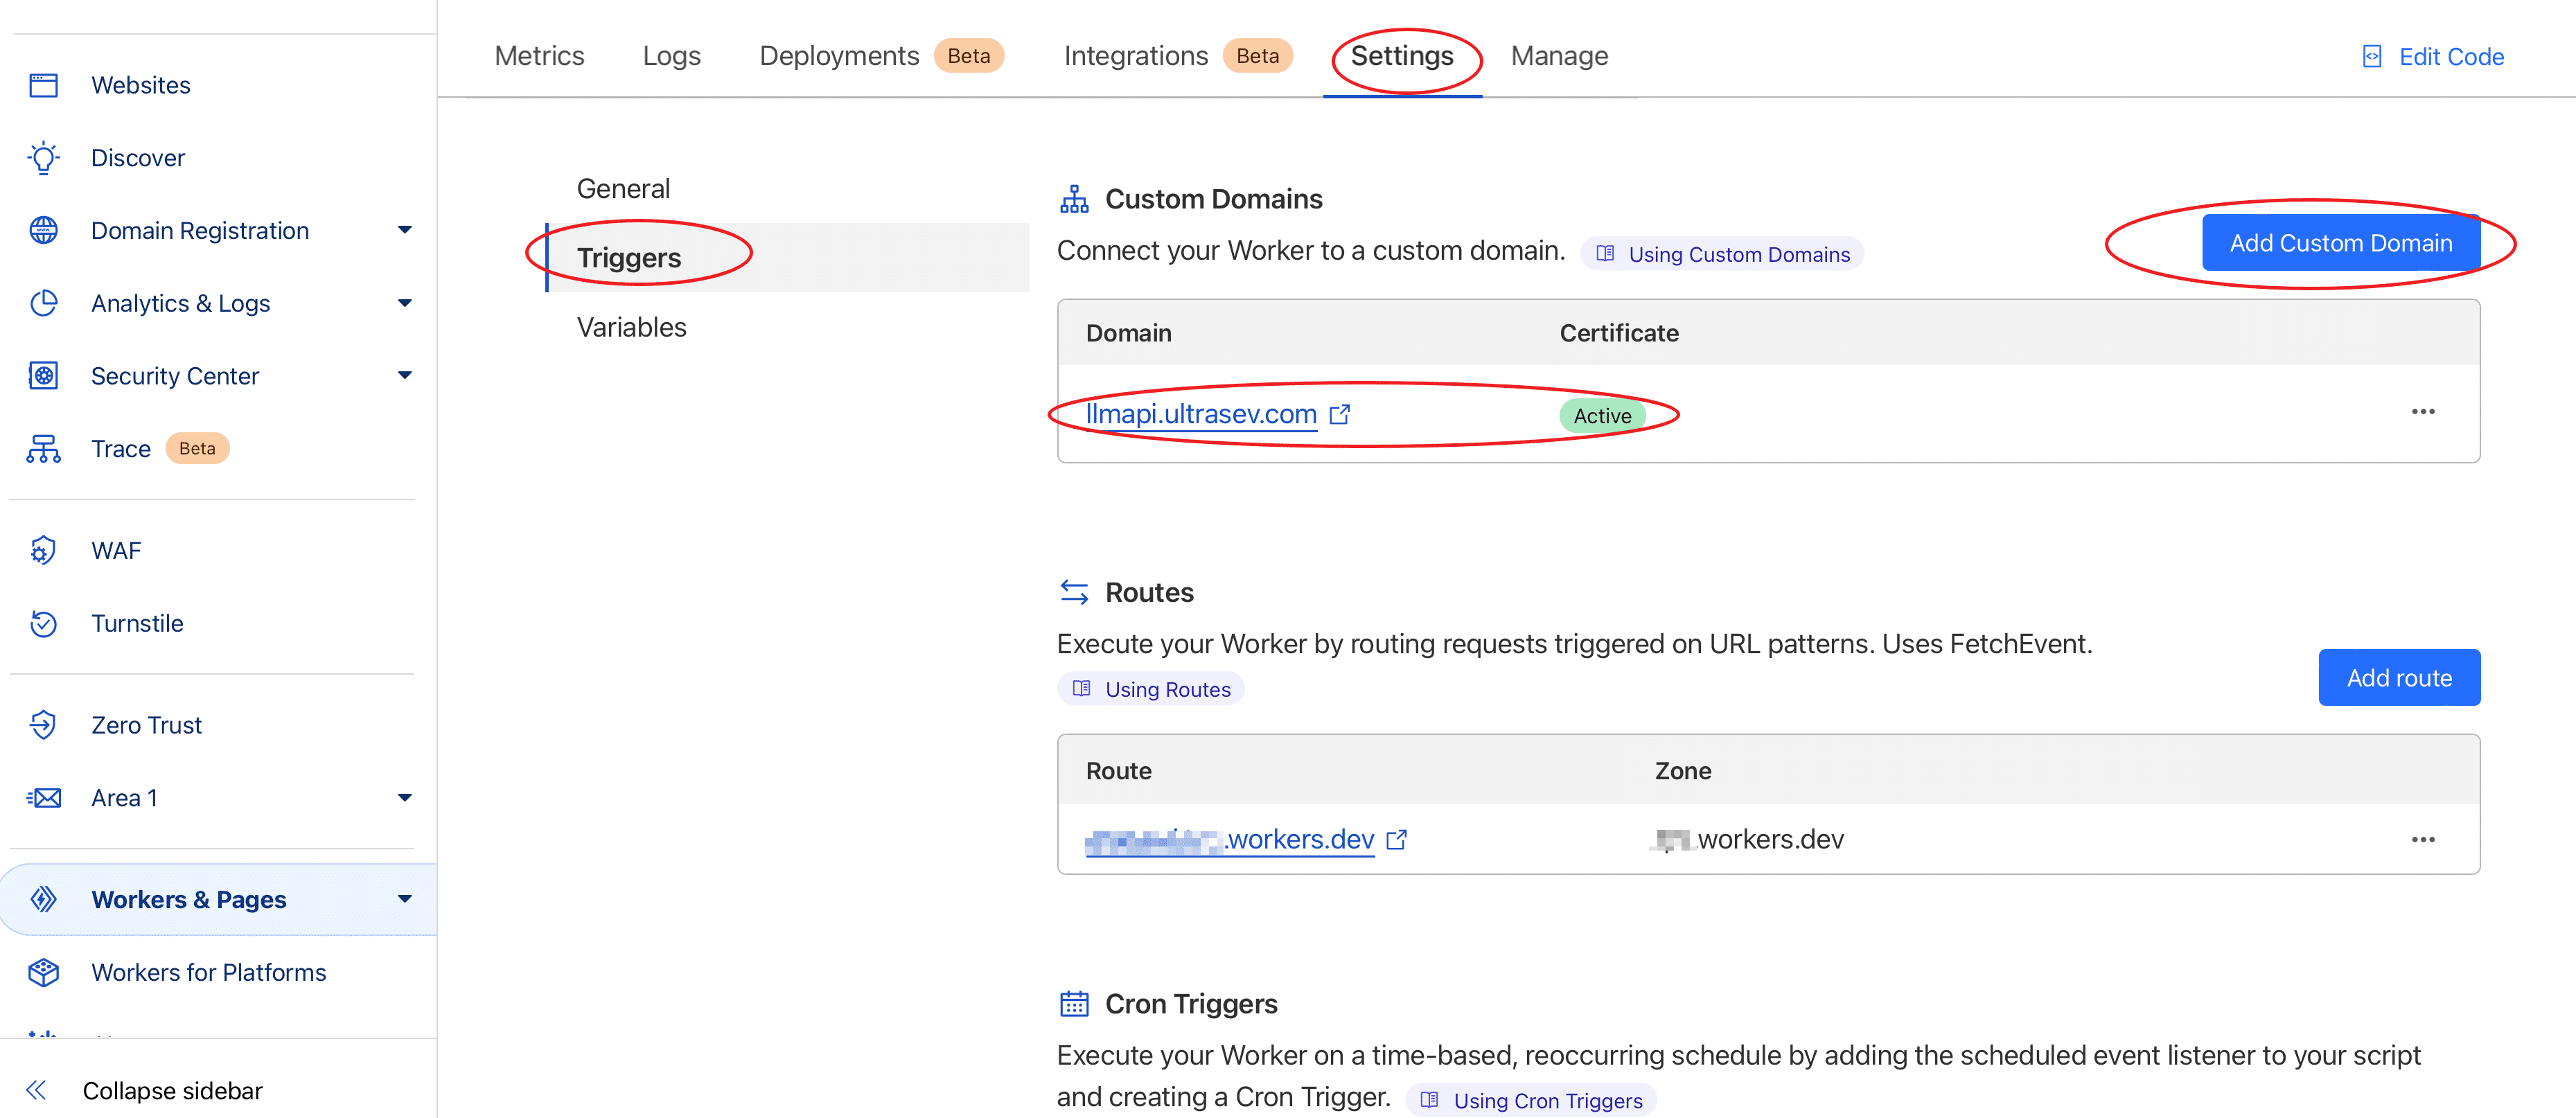Open the WAF shield icon
Viewport: 2576px width, 1118px height.
click(x=43, y=550)
